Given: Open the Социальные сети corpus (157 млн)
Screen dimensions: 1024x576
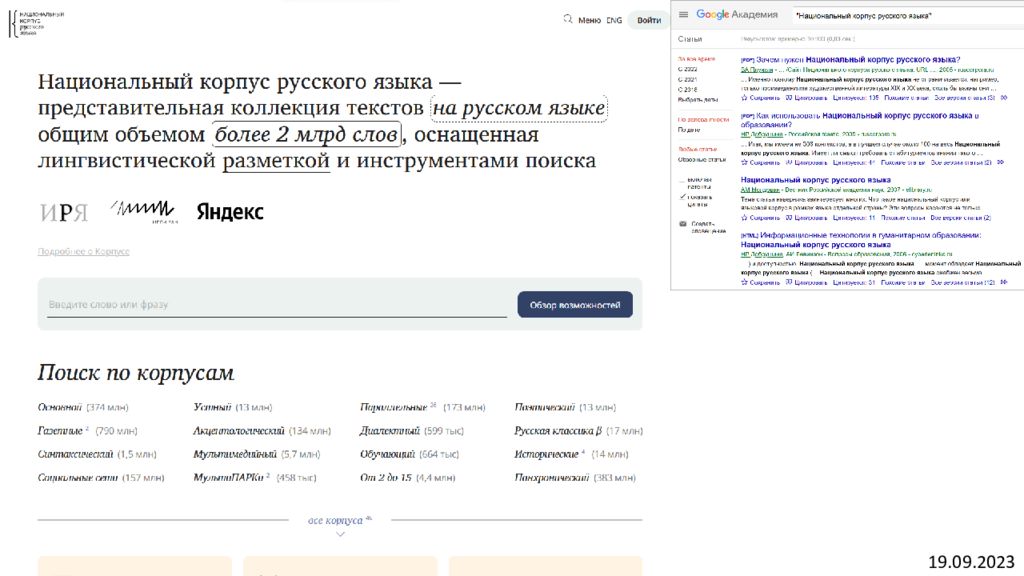Looking at the screenshot, I should coord(101,477).
